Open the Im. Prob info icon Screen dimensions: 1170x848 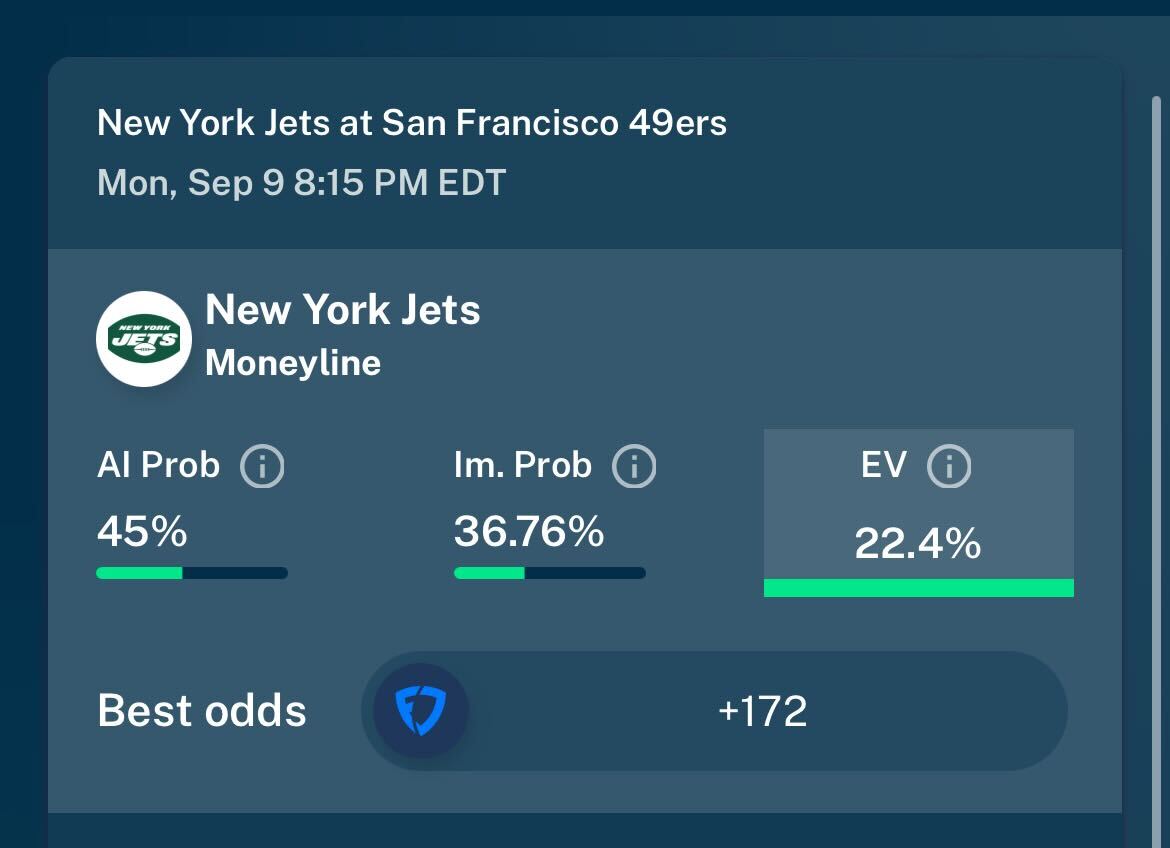(634, 467)
